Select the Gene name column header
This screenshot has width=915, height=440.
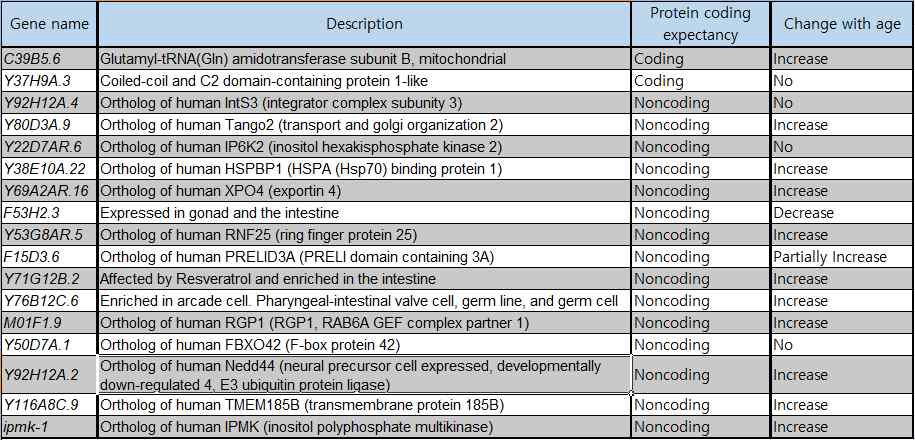coord(49,24)
